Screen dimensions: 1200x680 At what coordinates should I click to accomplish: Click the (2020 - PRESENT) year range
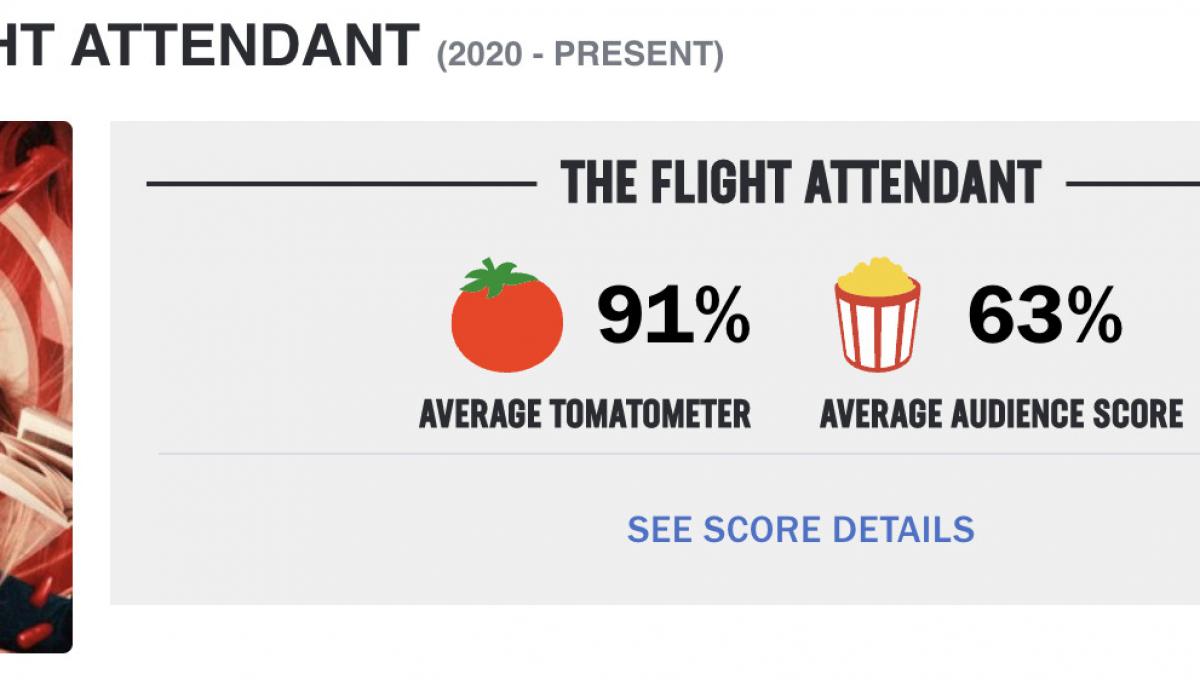[580, 55]
